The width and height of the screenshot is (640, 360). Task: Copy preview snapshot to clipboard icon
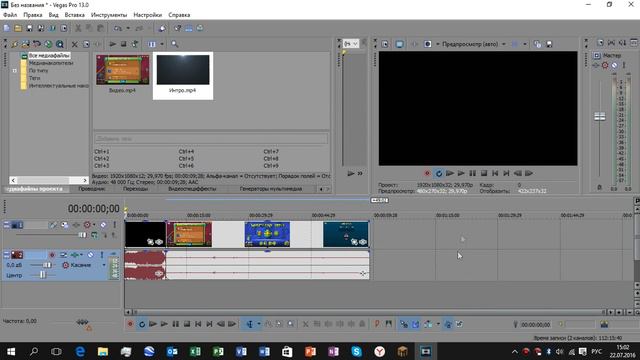click(x=538, y=44)
